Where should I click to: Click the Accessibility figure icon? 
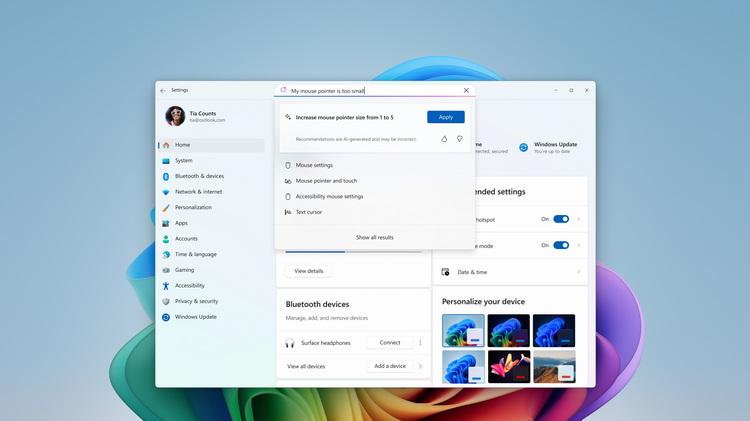[166, 286]
